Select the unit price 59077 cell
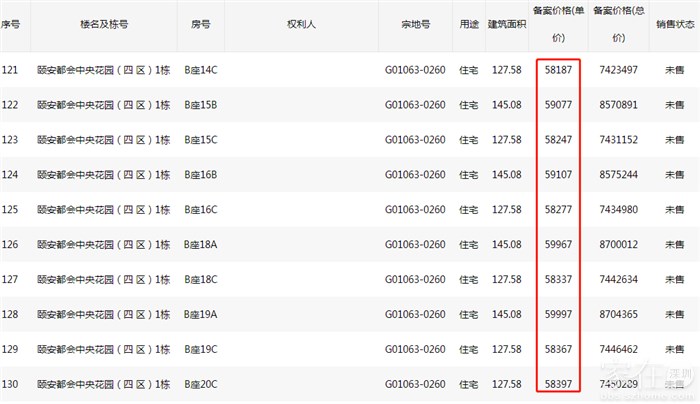This screenshot has width=700, height=404. click(559, 104)
